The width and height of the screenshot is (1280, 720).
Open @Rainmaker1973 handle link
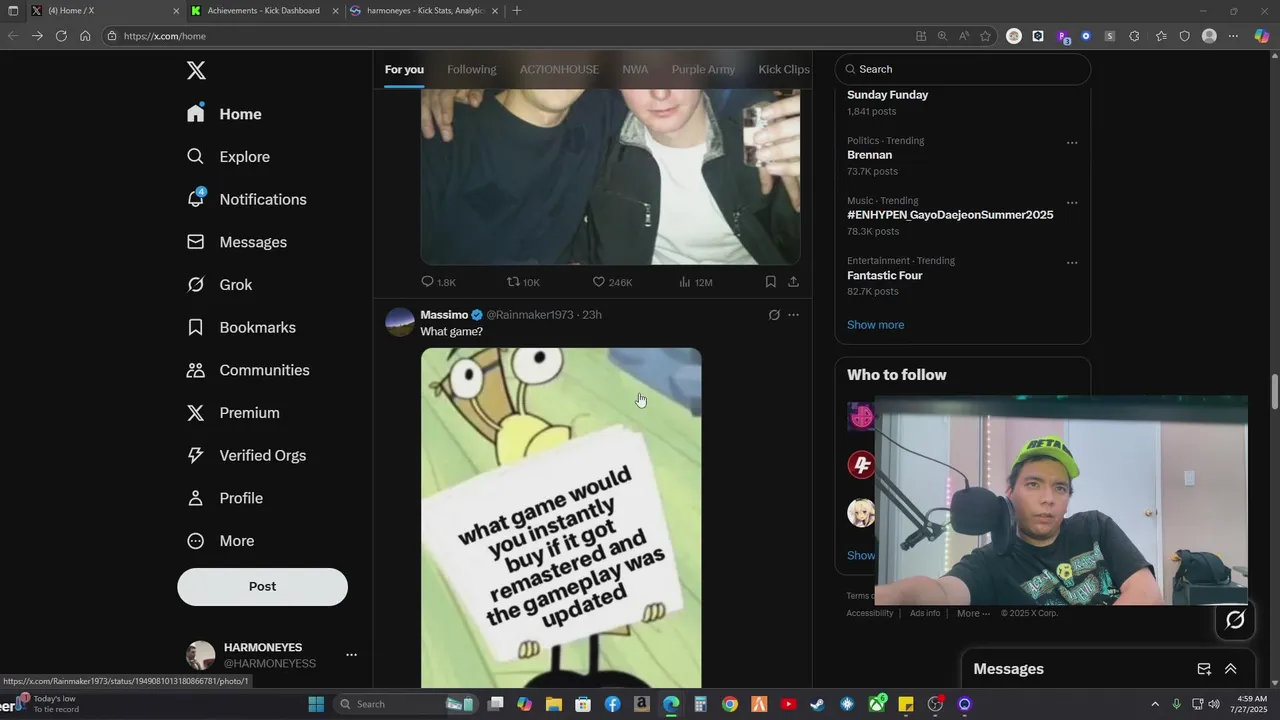530,315
